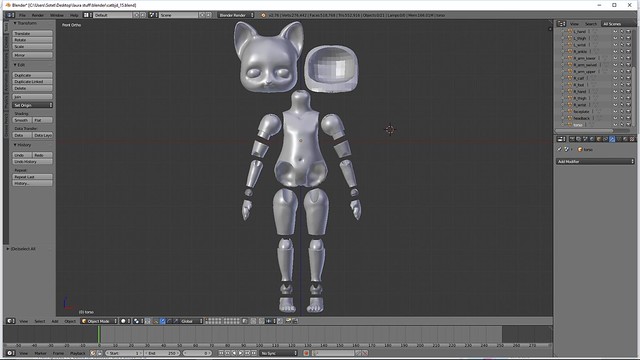This screenshot has width=640, height=360.
Task: Open the 3D viewport Select menu
Action: coord(40,321)
